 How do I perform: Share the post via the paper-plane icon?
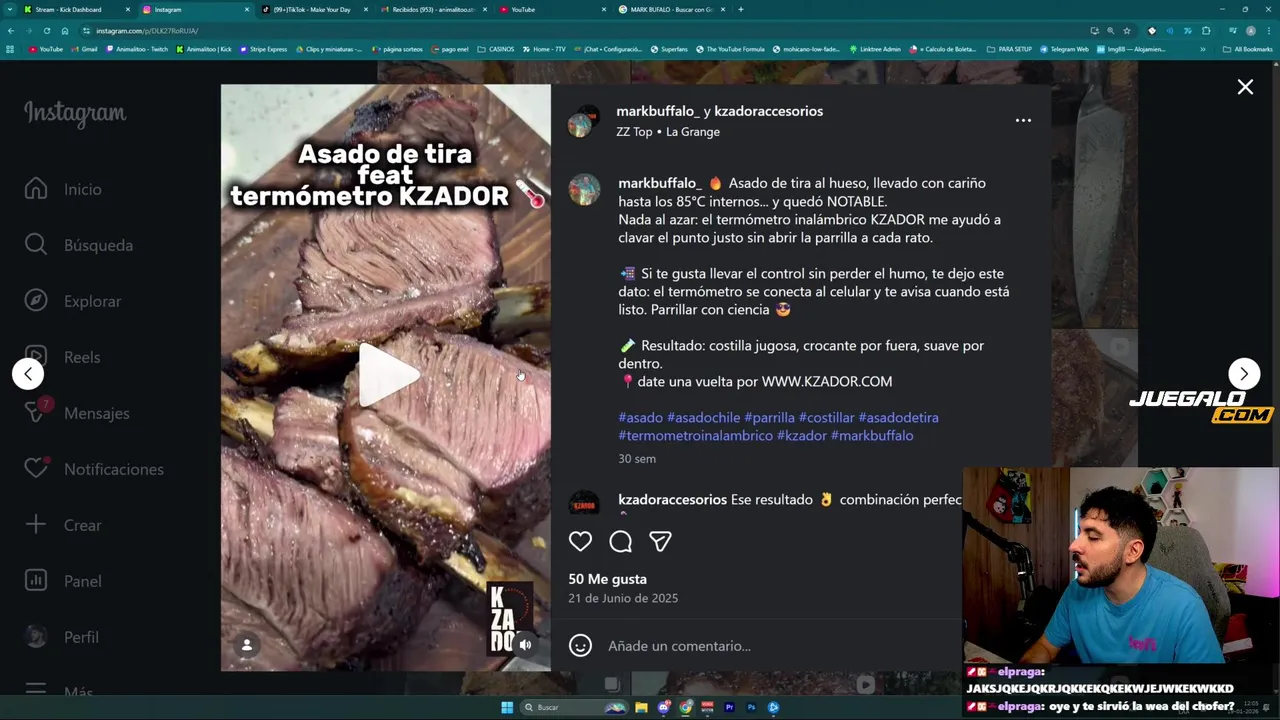[660, 541]
